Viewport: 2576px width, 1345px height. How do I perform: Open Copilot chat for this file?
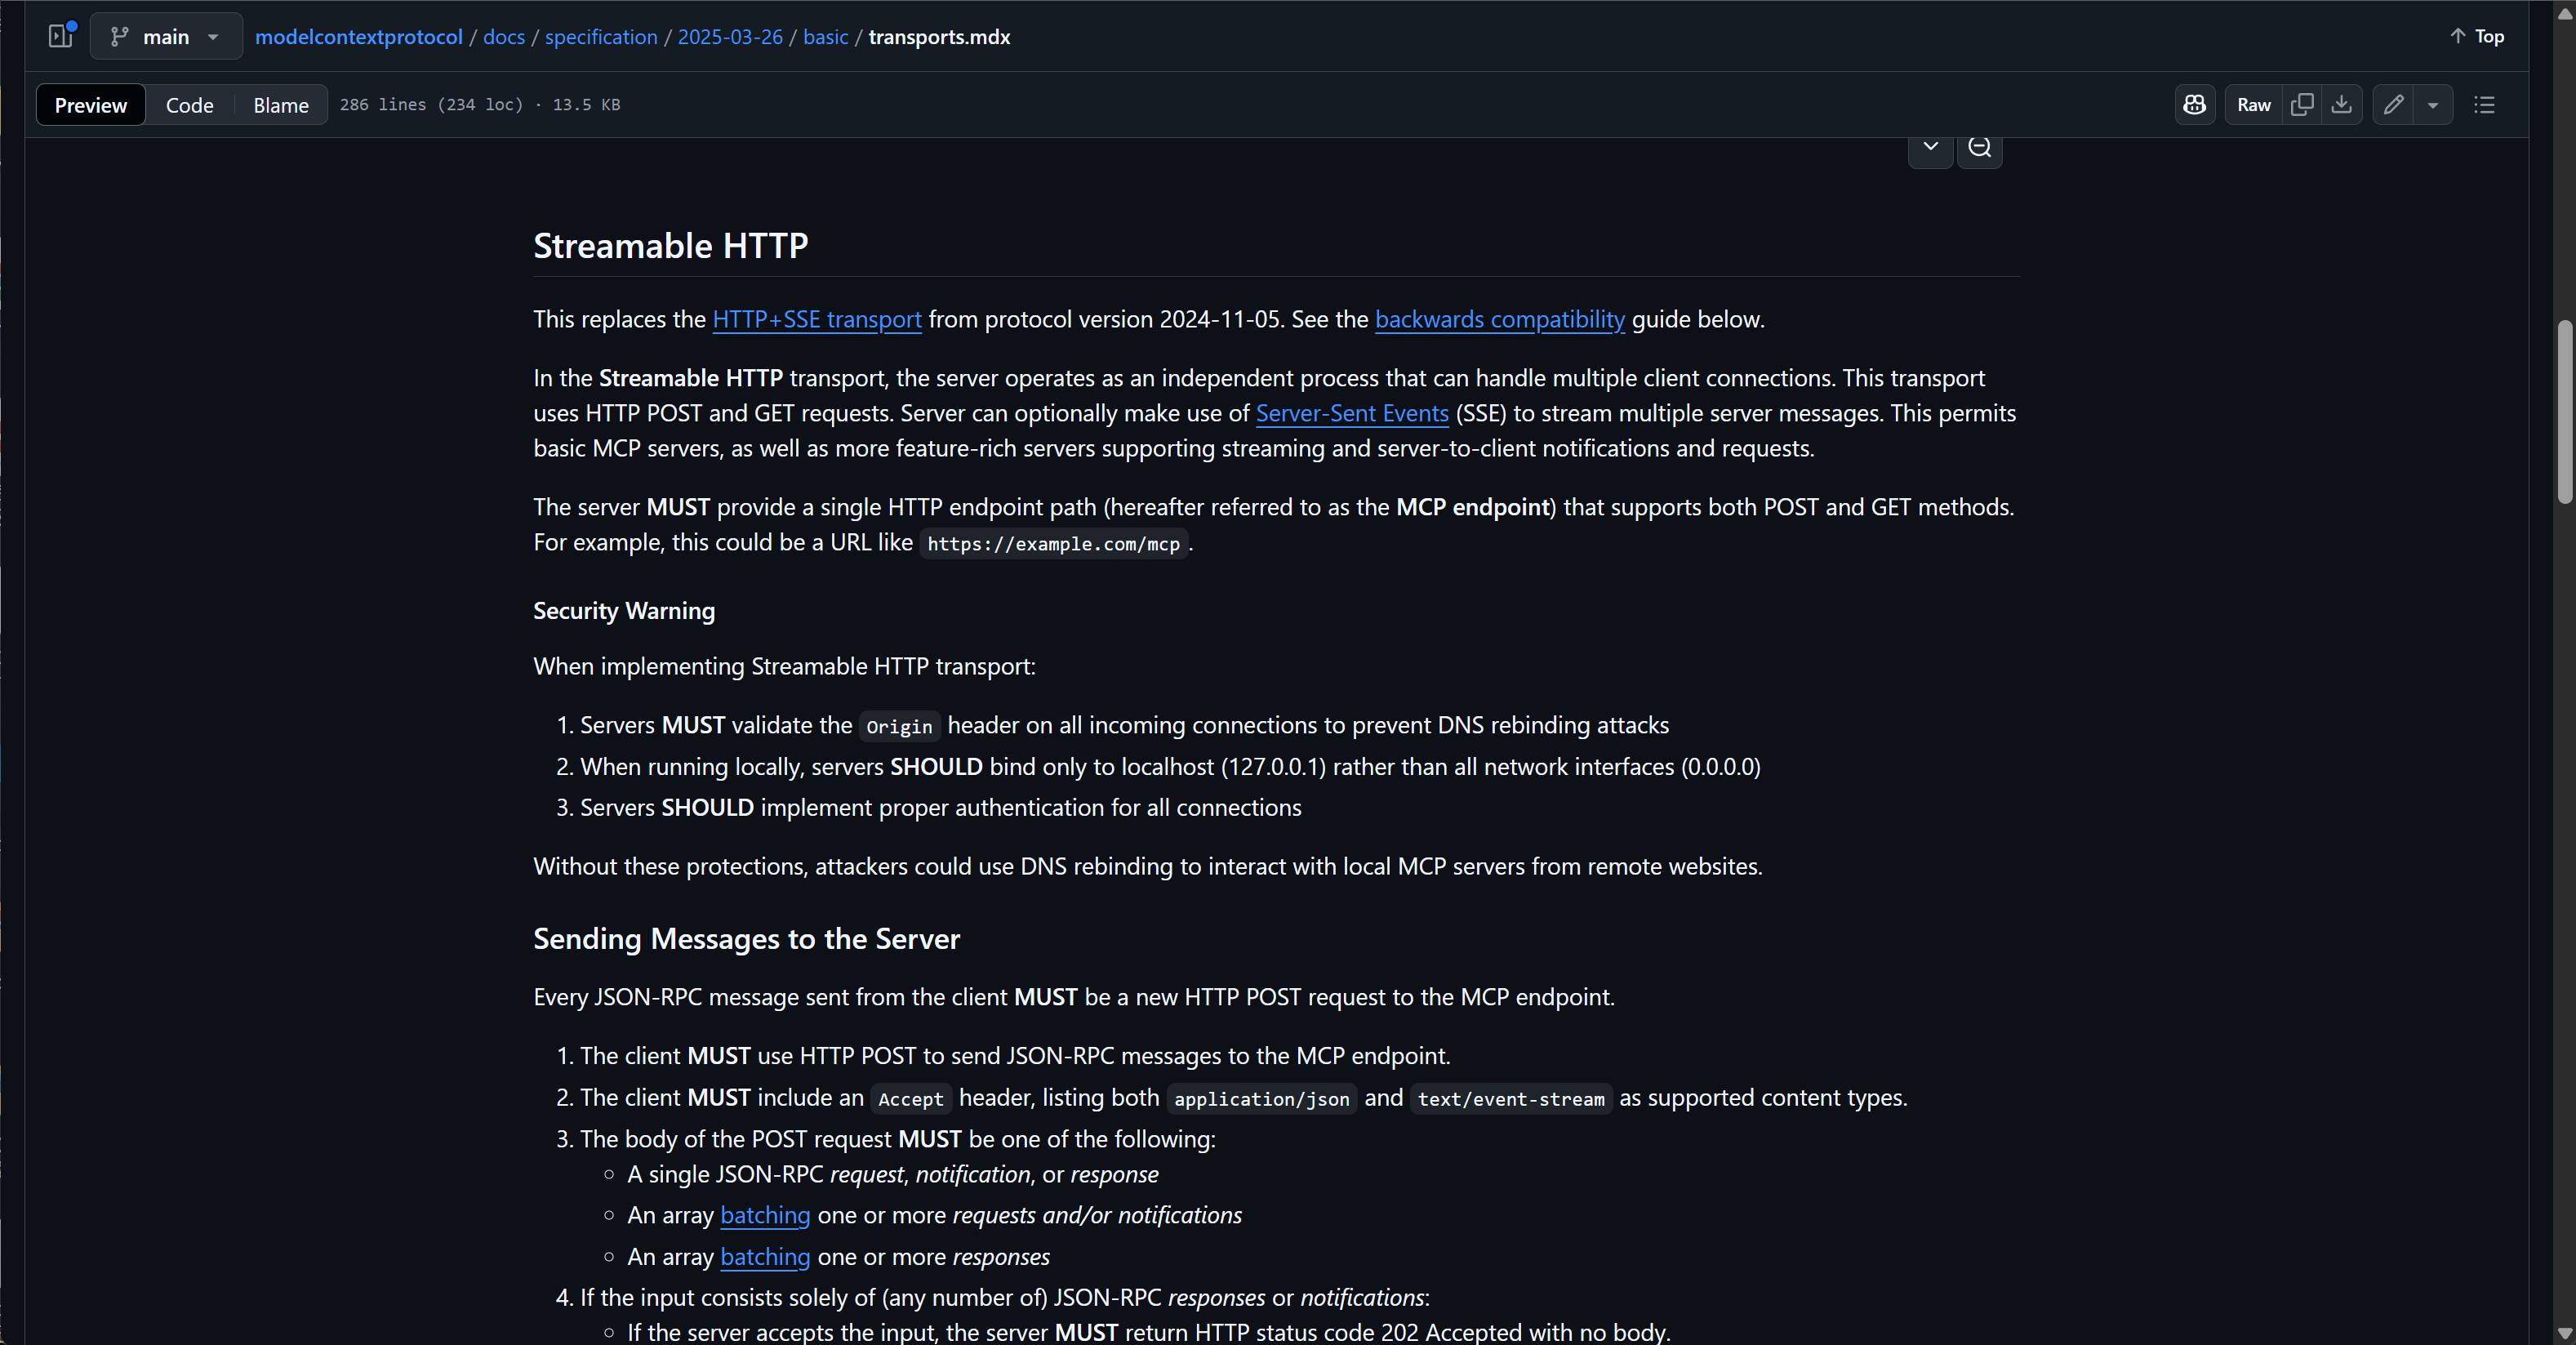2194,105
